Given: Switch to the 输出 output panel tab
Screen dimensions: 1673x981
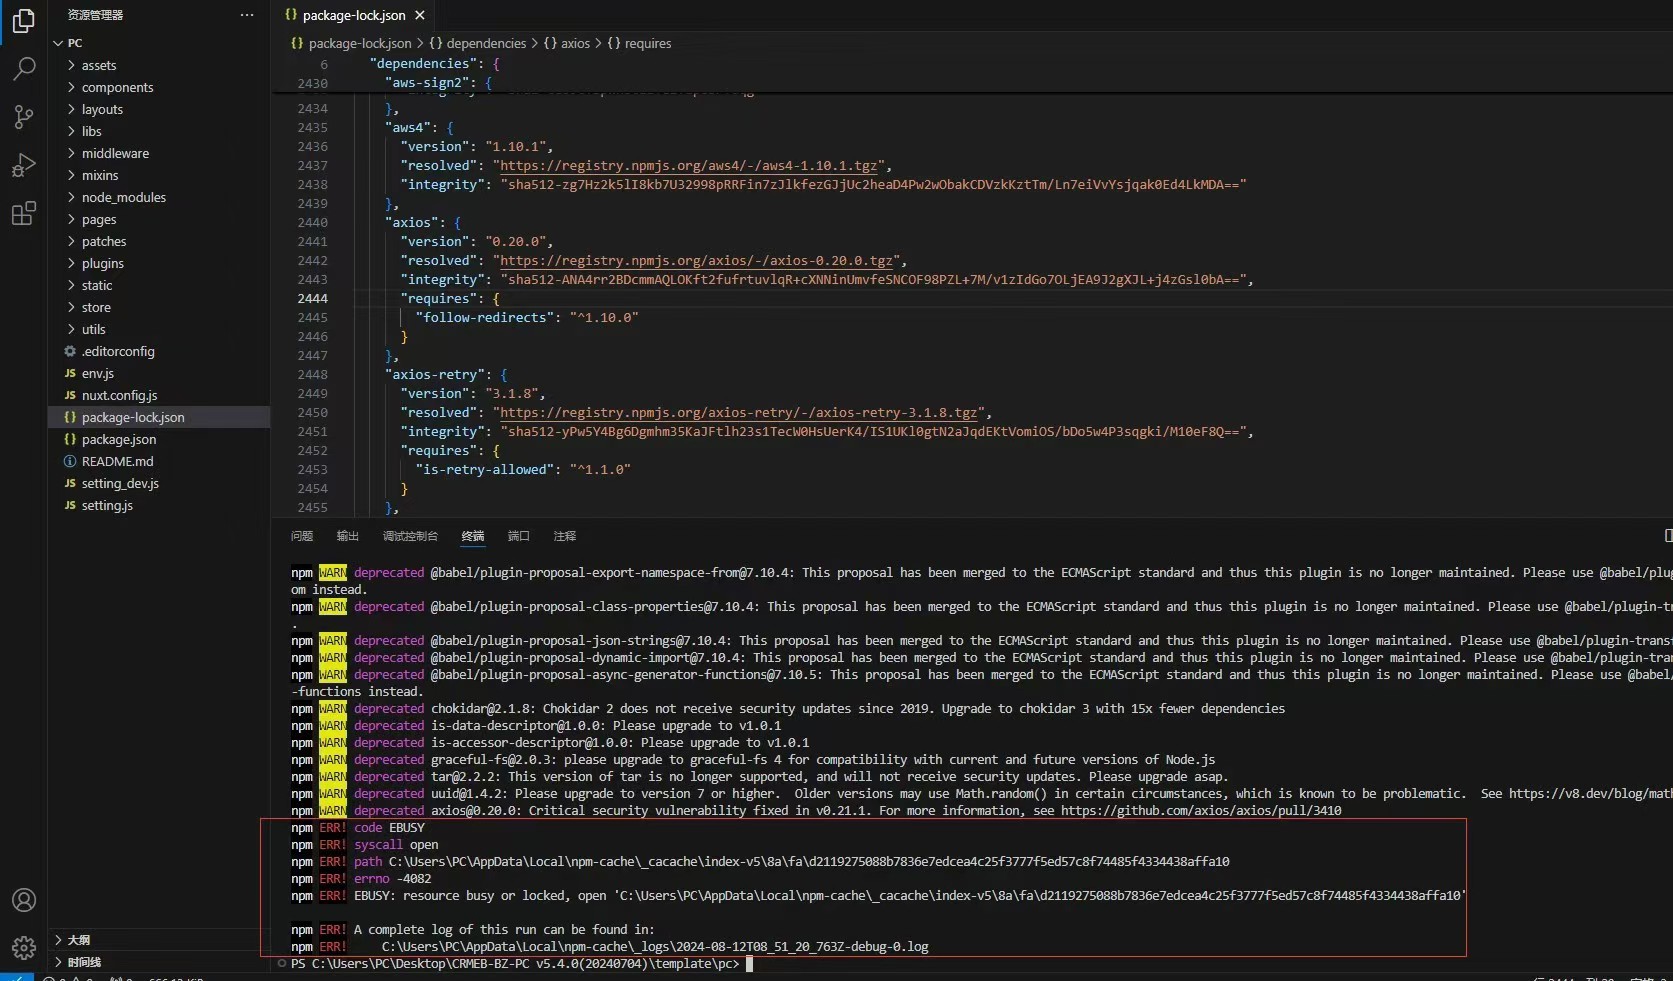Looking at the screenshot, I should tap(347, 536).
